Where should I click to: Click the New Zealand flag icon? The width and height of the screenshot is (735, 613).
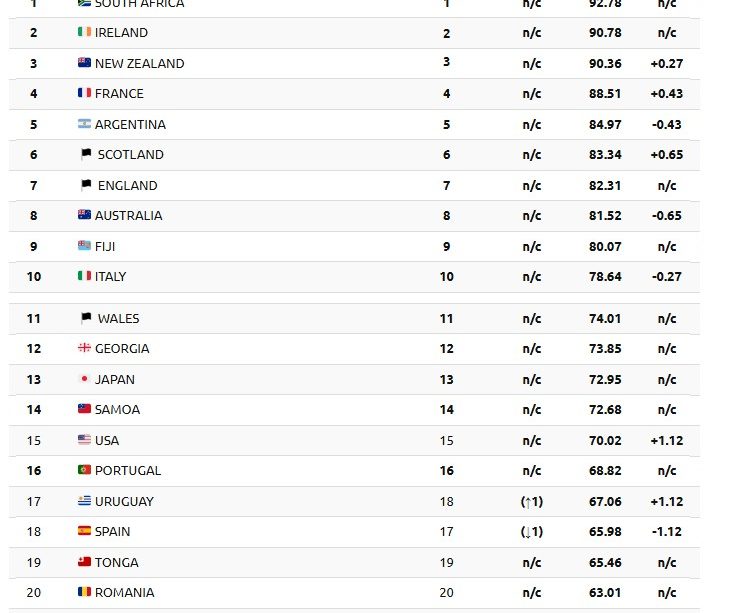pos(84,62)
